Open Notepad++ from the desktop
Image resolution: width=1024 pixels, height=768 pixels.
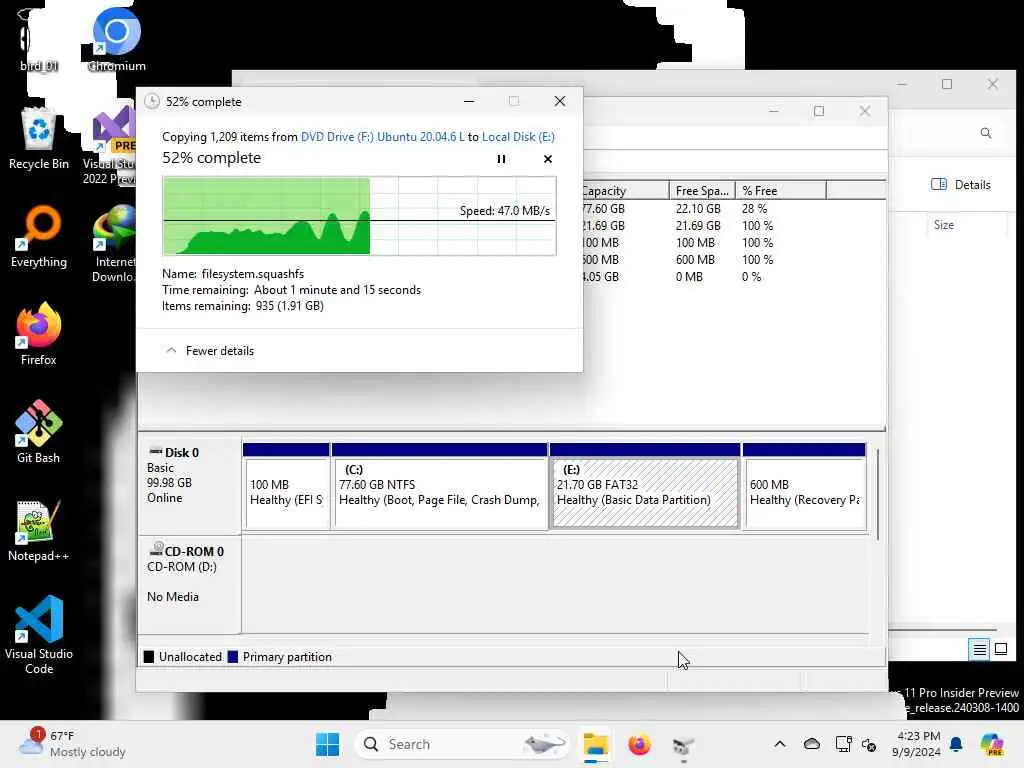click(39, 530)
